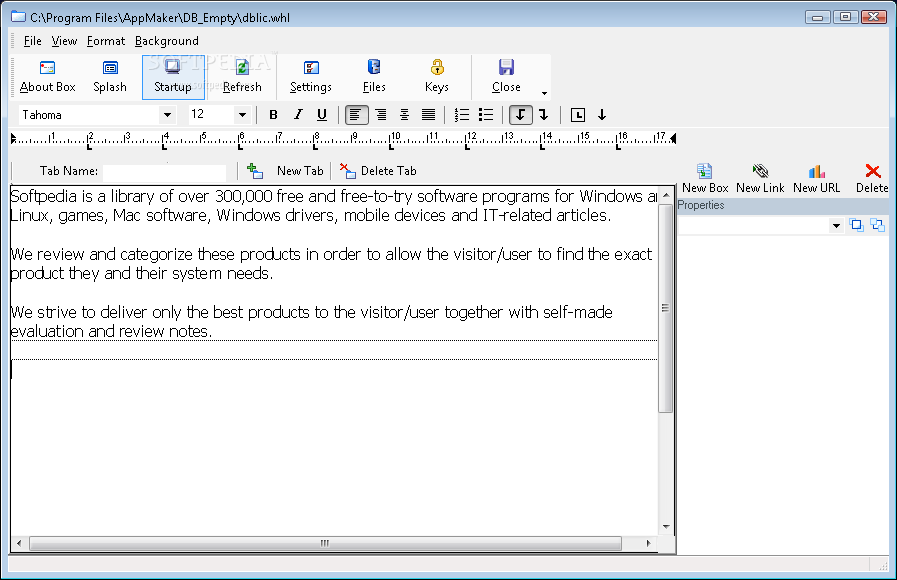Click the second Properties overlapping-windows icon
The height and width of the screenshot is (580, 897).
878,225
